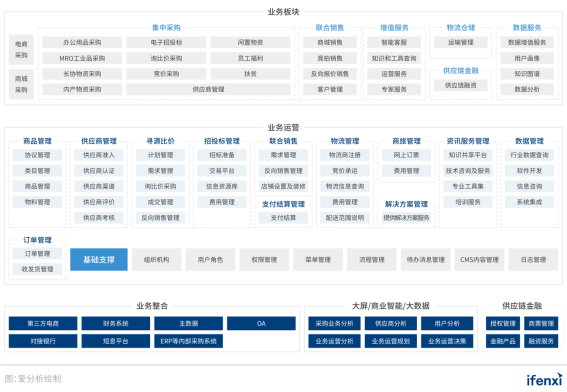The image size is (567, 392).
Task: Select the 组织机构 block
Action: [x=157, y=259]
